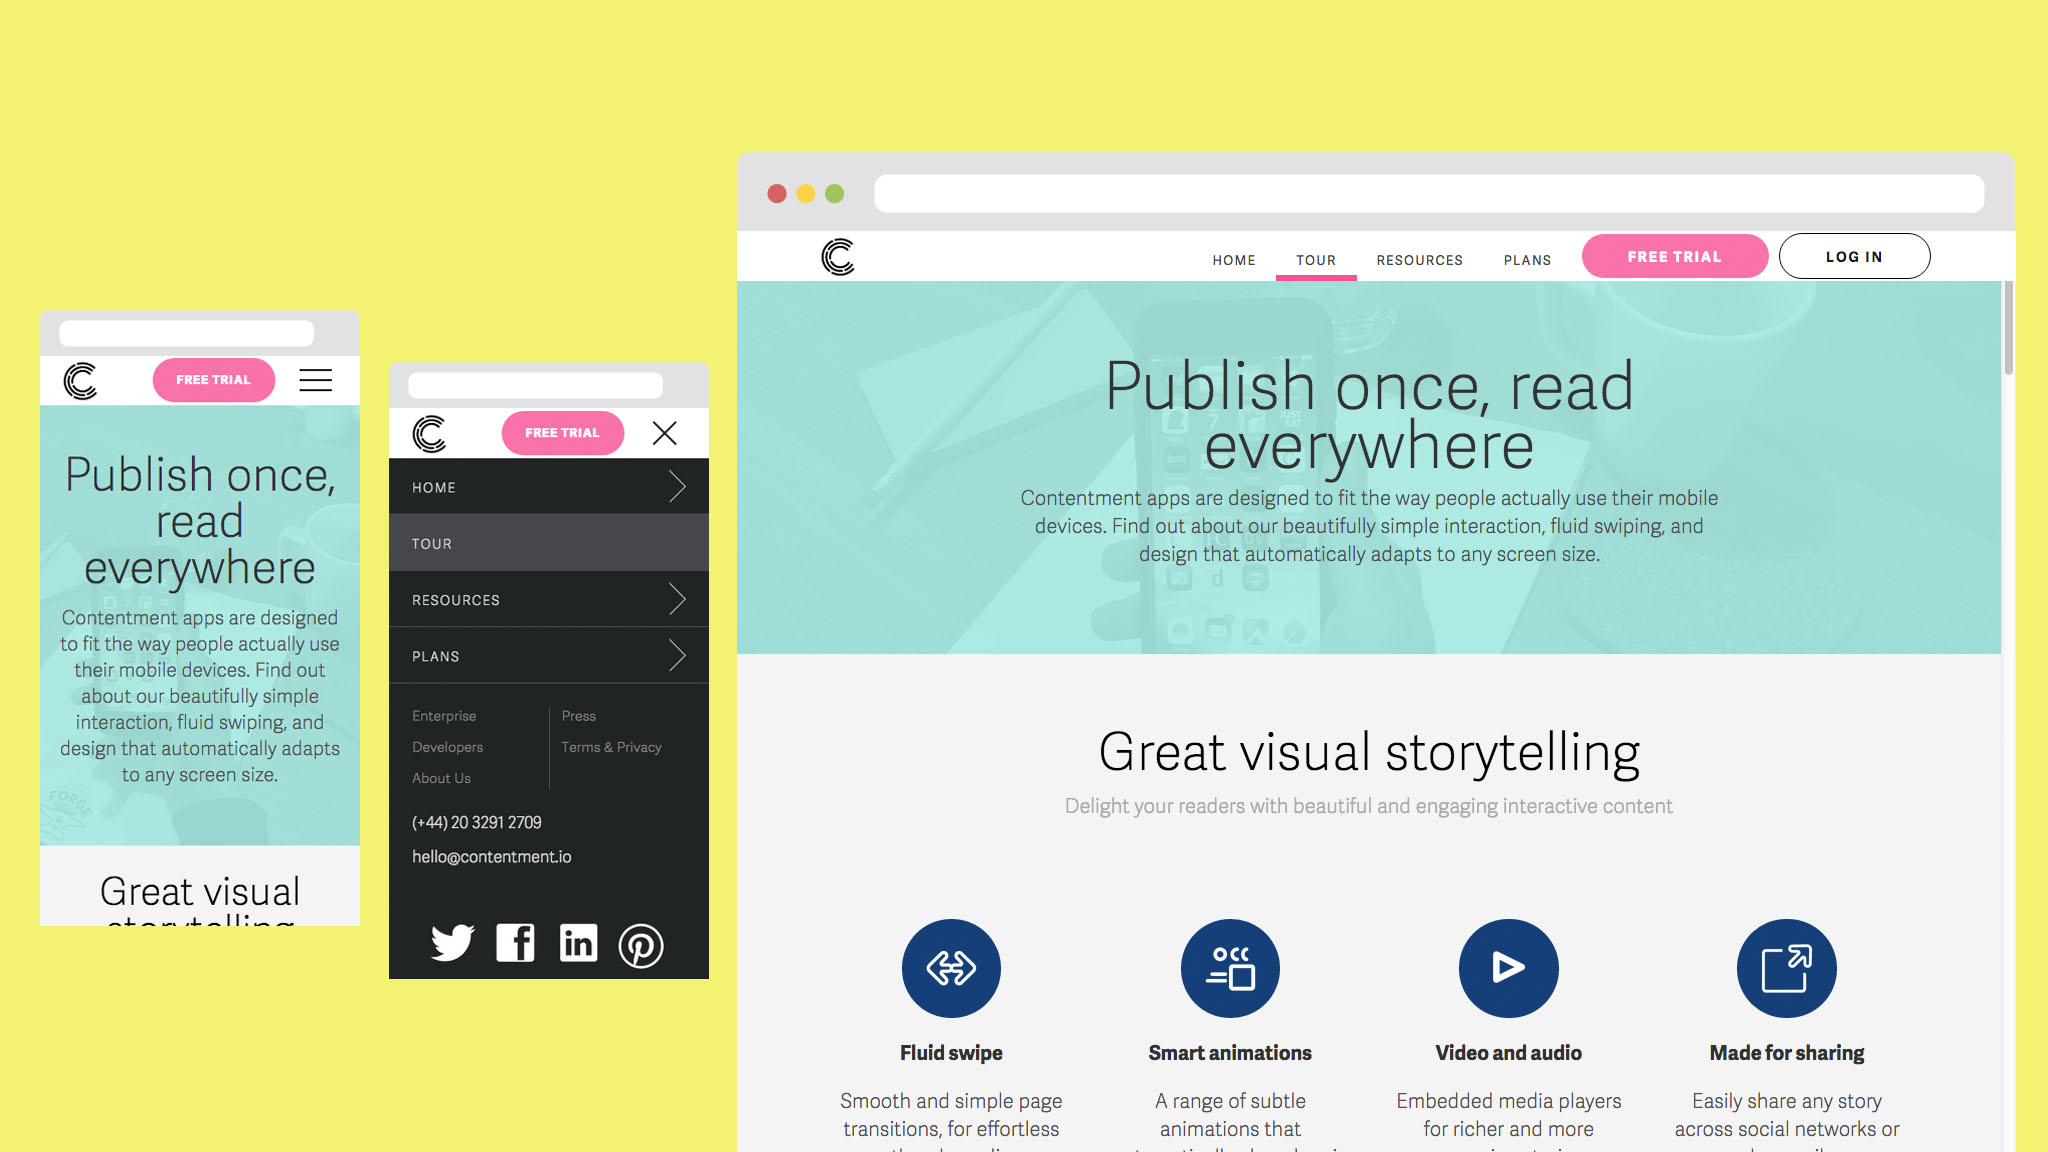Click the Fluid swipe feature icon
2048x1152 pixels.
point(951,968)
